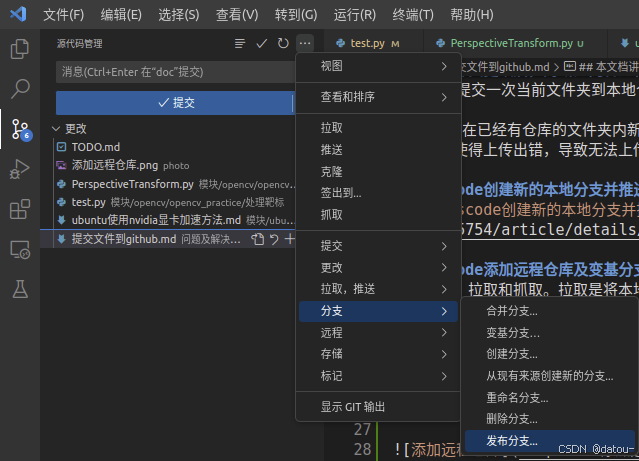Screen dimensions: 639x461
Task: Click TODO.md file icon in changes list
Action: tap(62, 147)
